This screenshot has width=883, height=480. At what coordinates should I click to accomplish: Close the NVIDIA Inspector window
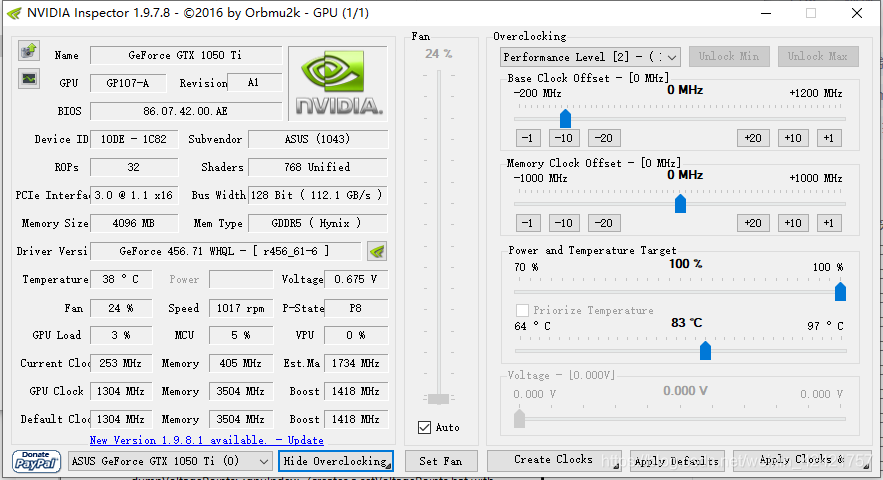tap(857, 13)
